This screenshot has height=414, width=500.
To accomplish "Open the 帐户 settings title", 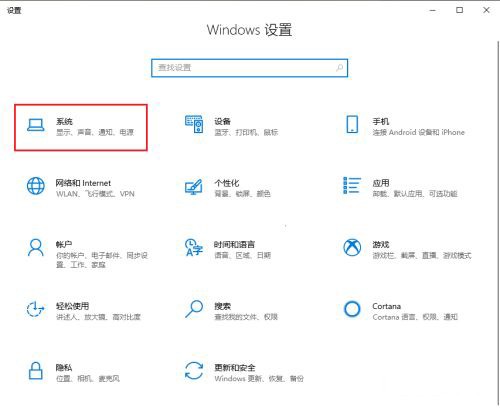I will point(64,245).
